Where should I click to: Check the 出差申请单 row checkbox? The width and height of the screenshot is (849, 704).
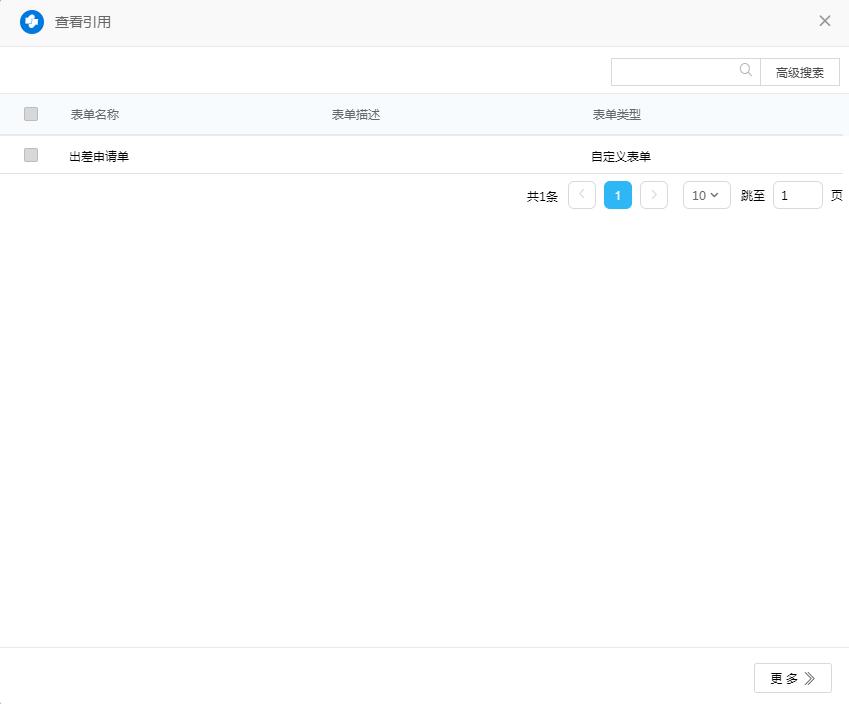(x=31, y=155)
